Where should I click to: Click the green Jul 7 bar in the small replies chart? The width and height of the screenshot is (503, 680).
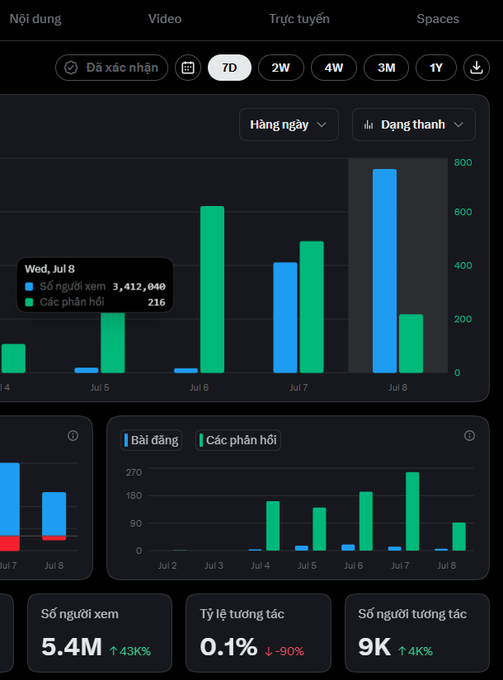point(412,511)
